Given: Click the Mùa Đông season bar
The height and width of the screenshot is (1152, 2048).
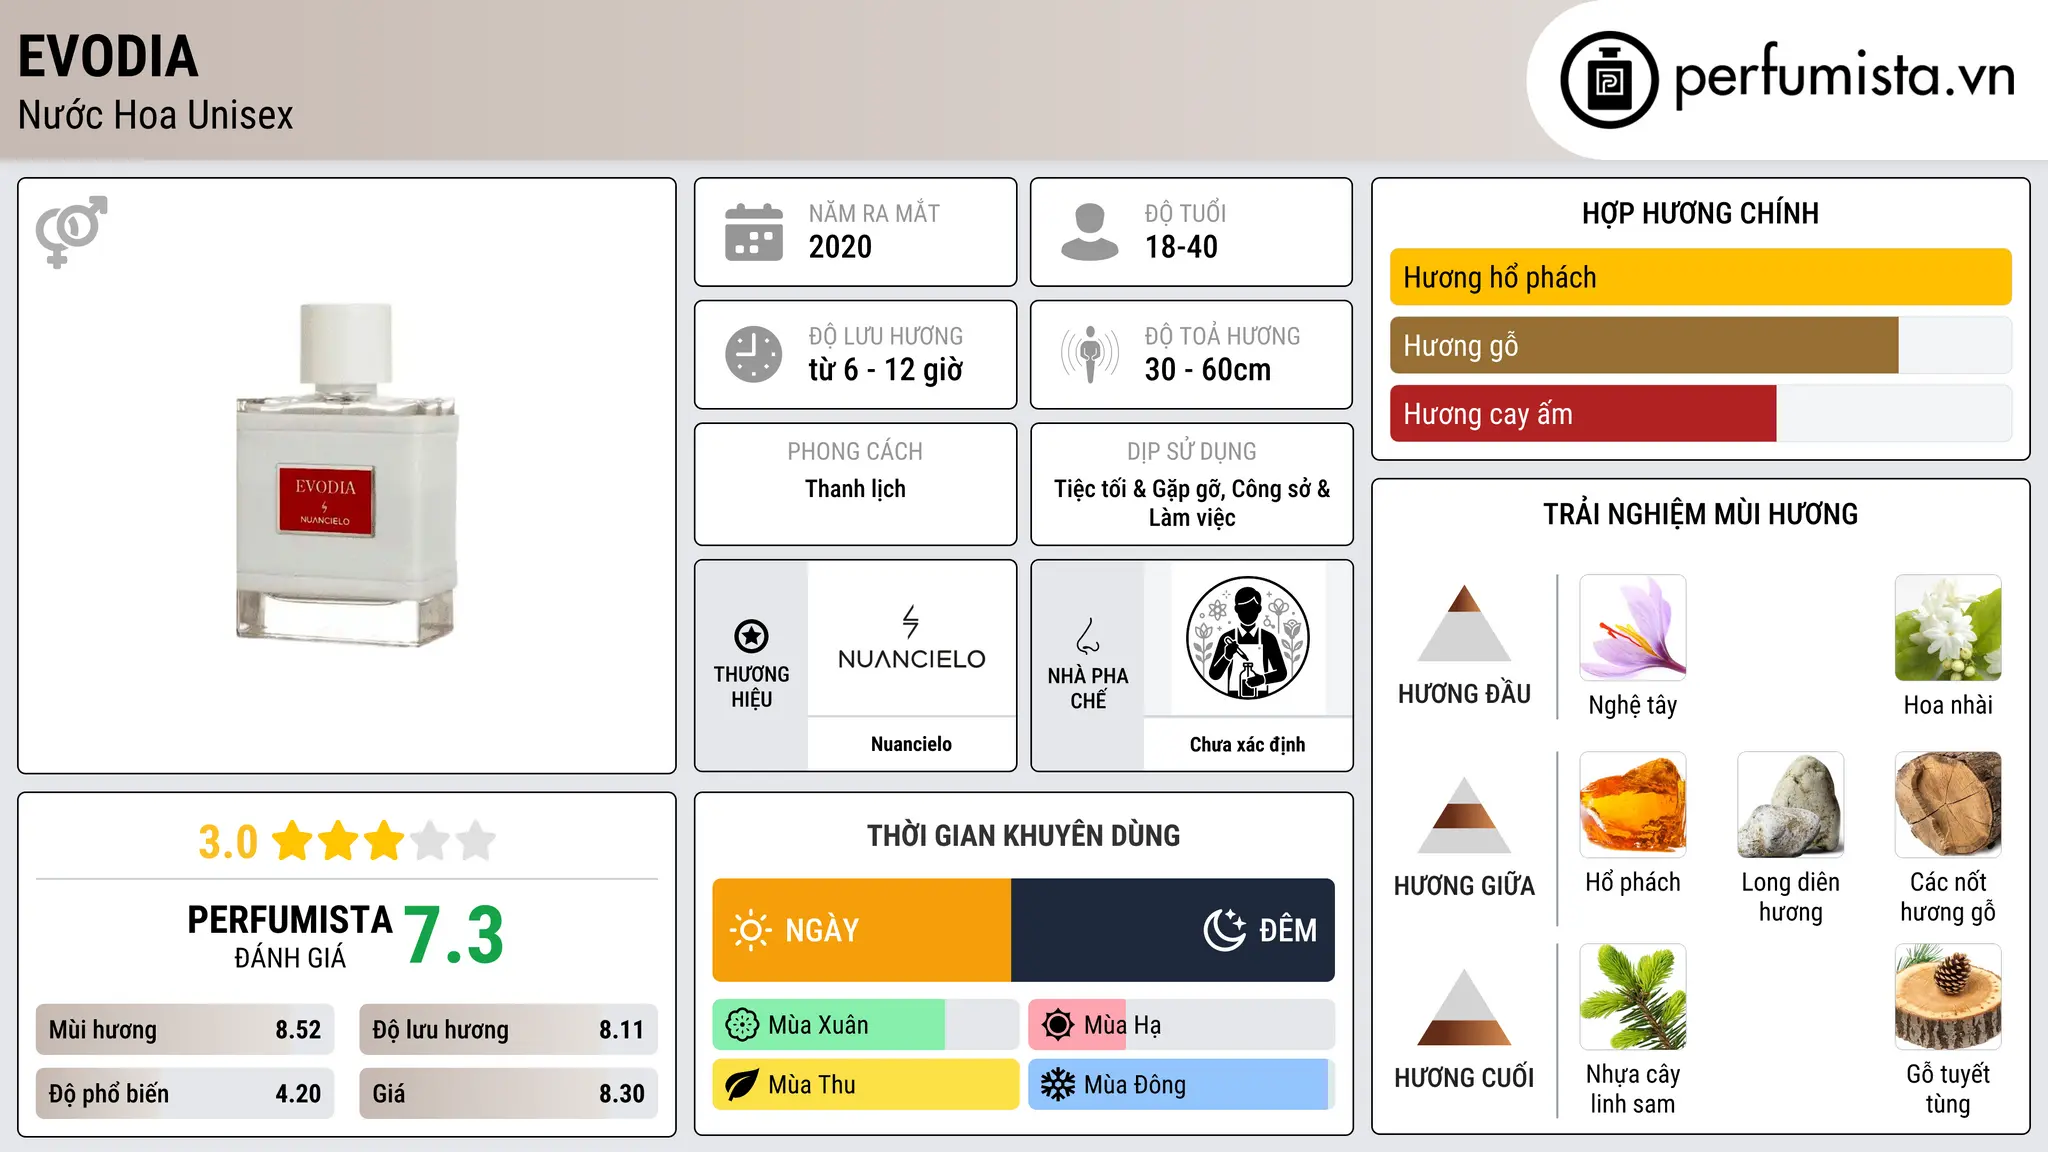Looking at the screenshot, I should click(1181, 1085).
